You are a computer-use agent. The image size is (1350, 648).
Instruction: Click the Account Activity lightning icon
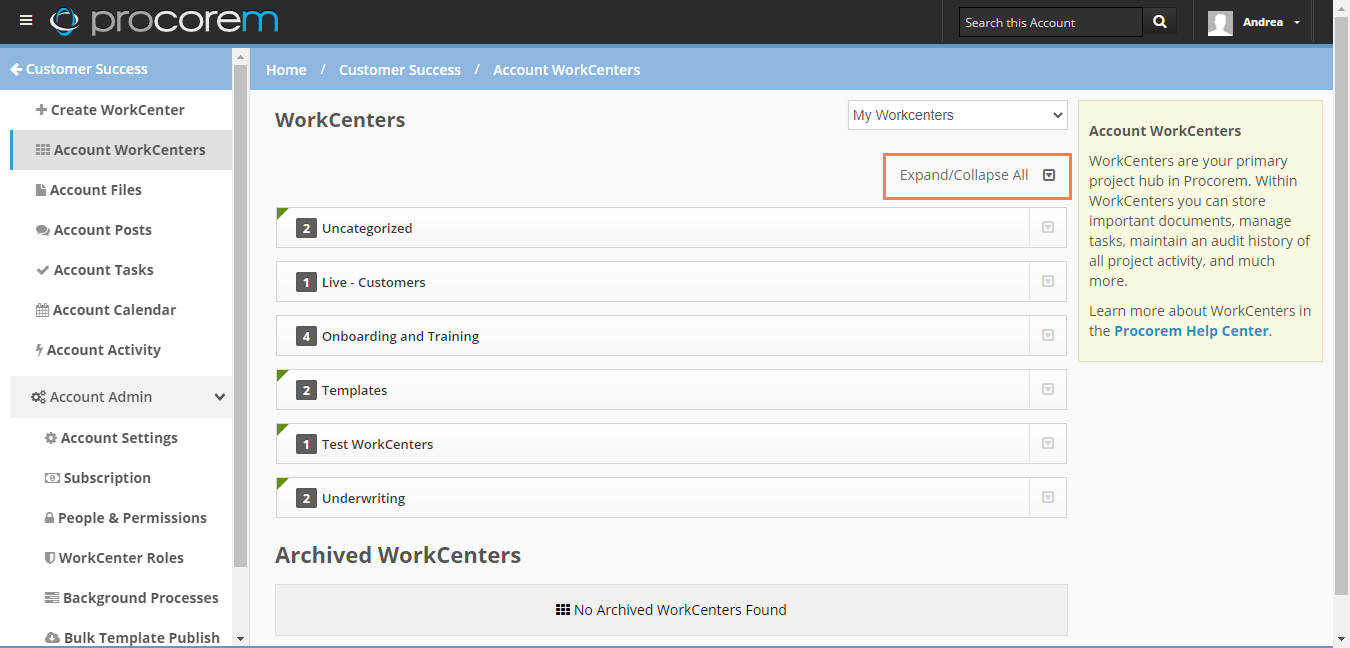pyautogui.click(x=39, y=350)
